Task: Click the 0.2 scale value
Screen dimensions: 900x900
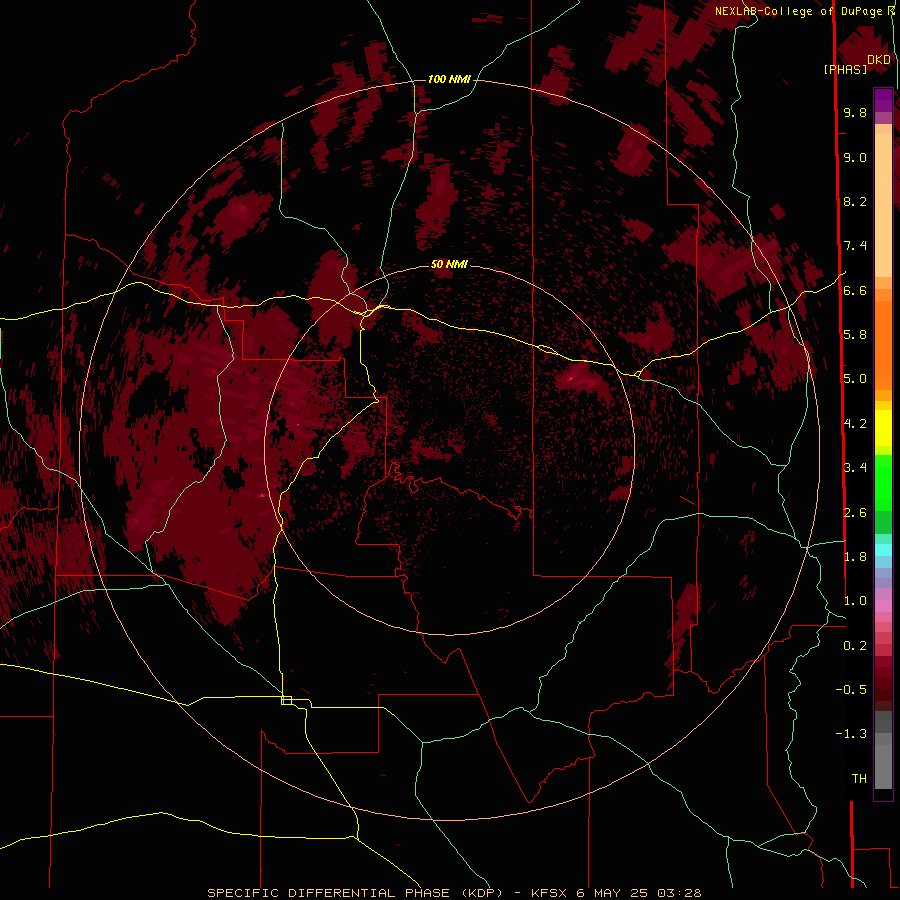Action: click(x=855, y=646)
